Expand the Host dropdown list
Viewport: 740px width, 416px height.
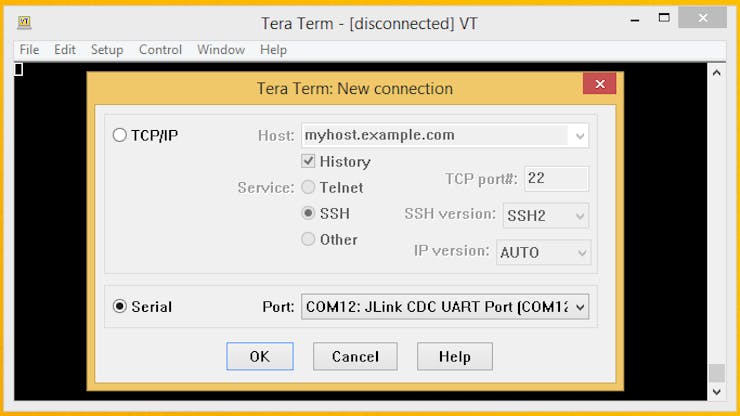click(x=578, y=135)
